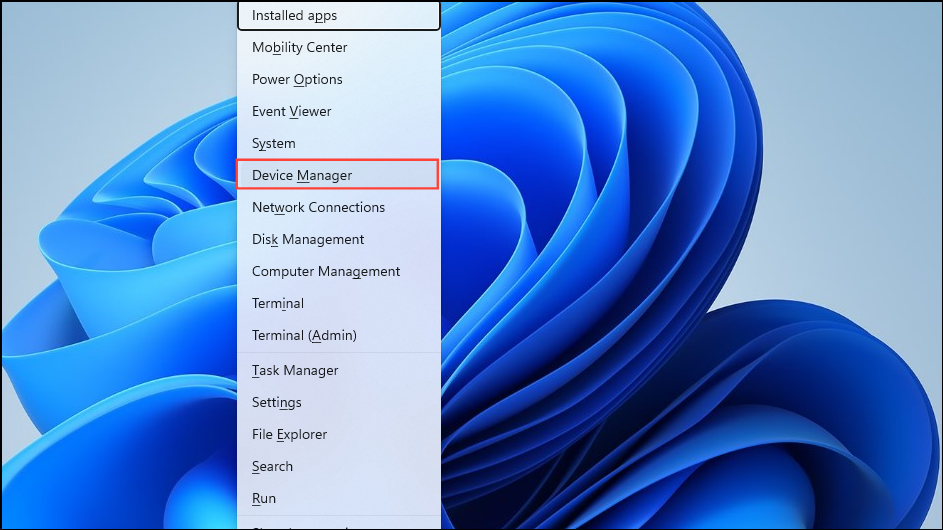Launch Disk Management

(x=339, y=239)
